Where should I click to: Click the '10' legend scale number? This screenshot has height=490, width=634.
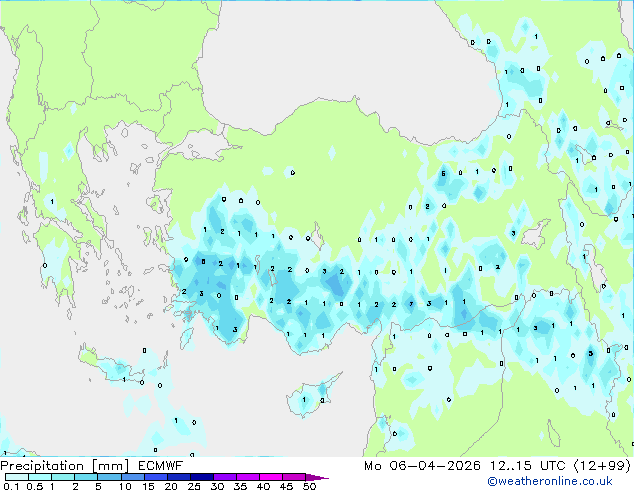[125, 486]
